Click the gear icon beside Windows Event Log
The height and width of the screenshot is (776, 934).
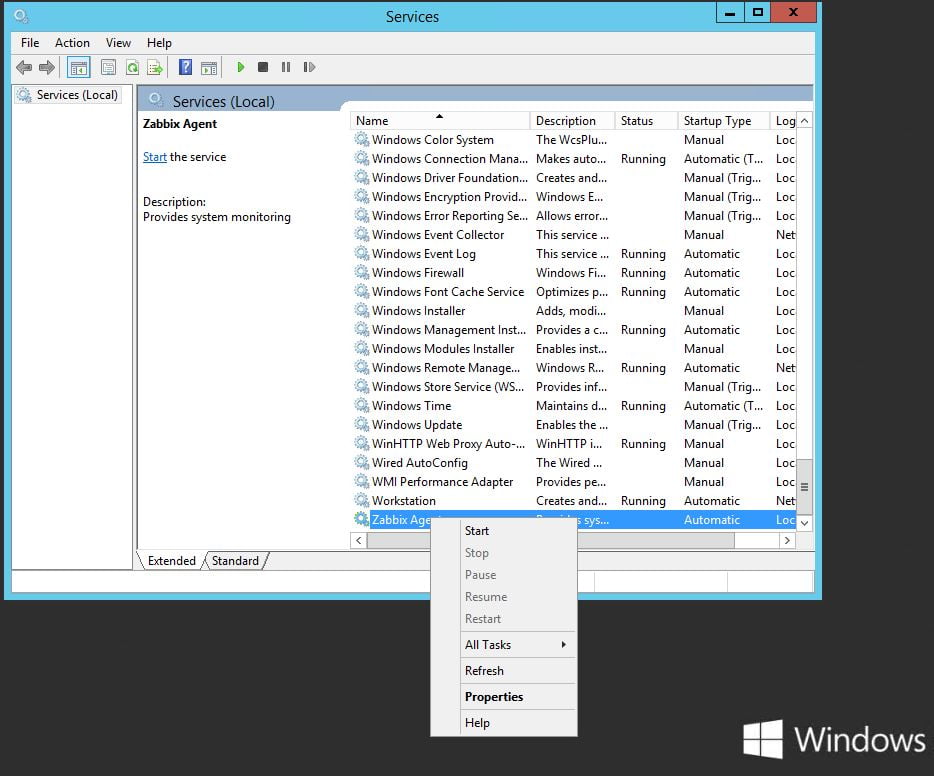[362, 253]
